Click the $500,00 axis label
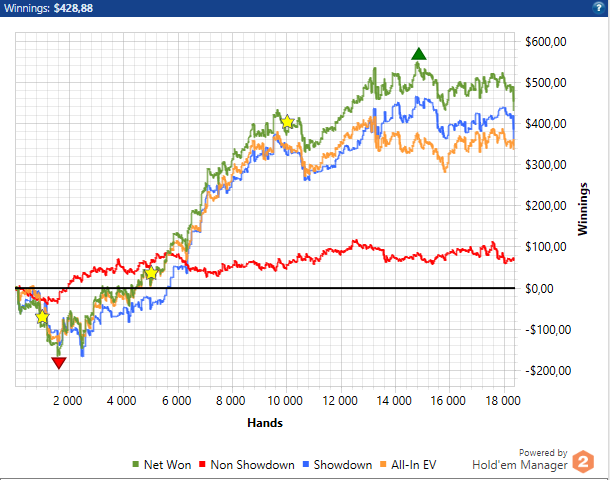Screen dimensions: 610x480 coord(545,83)
